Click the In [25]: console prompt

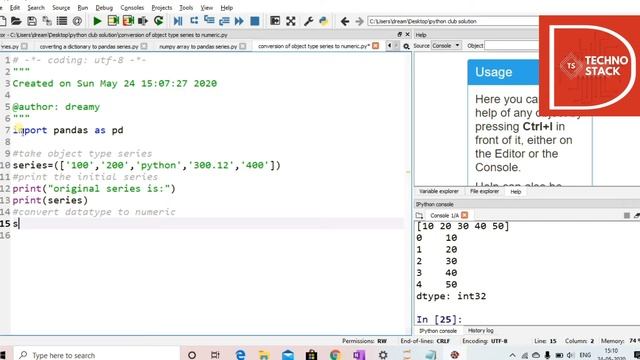pos(439,319)
